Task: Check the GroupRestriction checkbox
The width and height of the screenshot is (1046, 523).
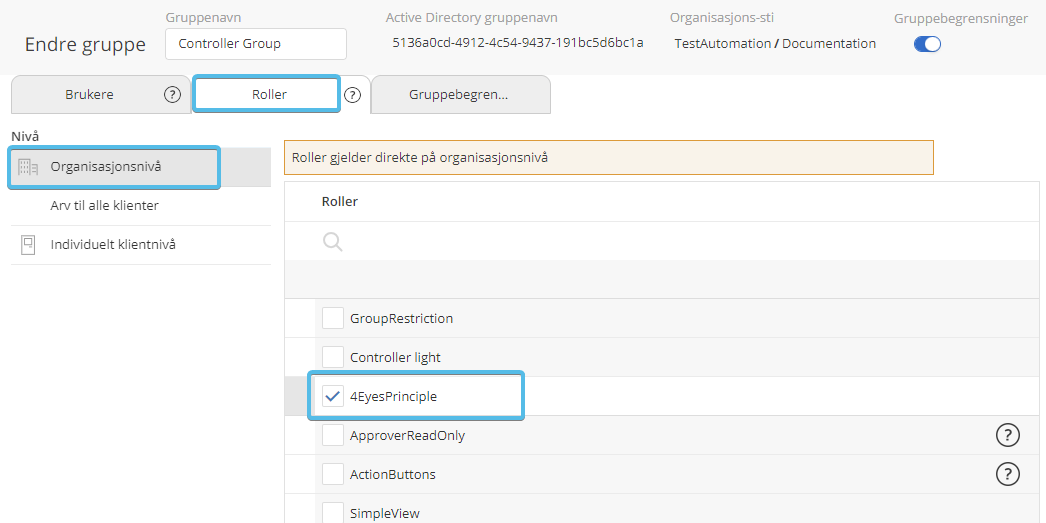Action: (x=333, y=318)
